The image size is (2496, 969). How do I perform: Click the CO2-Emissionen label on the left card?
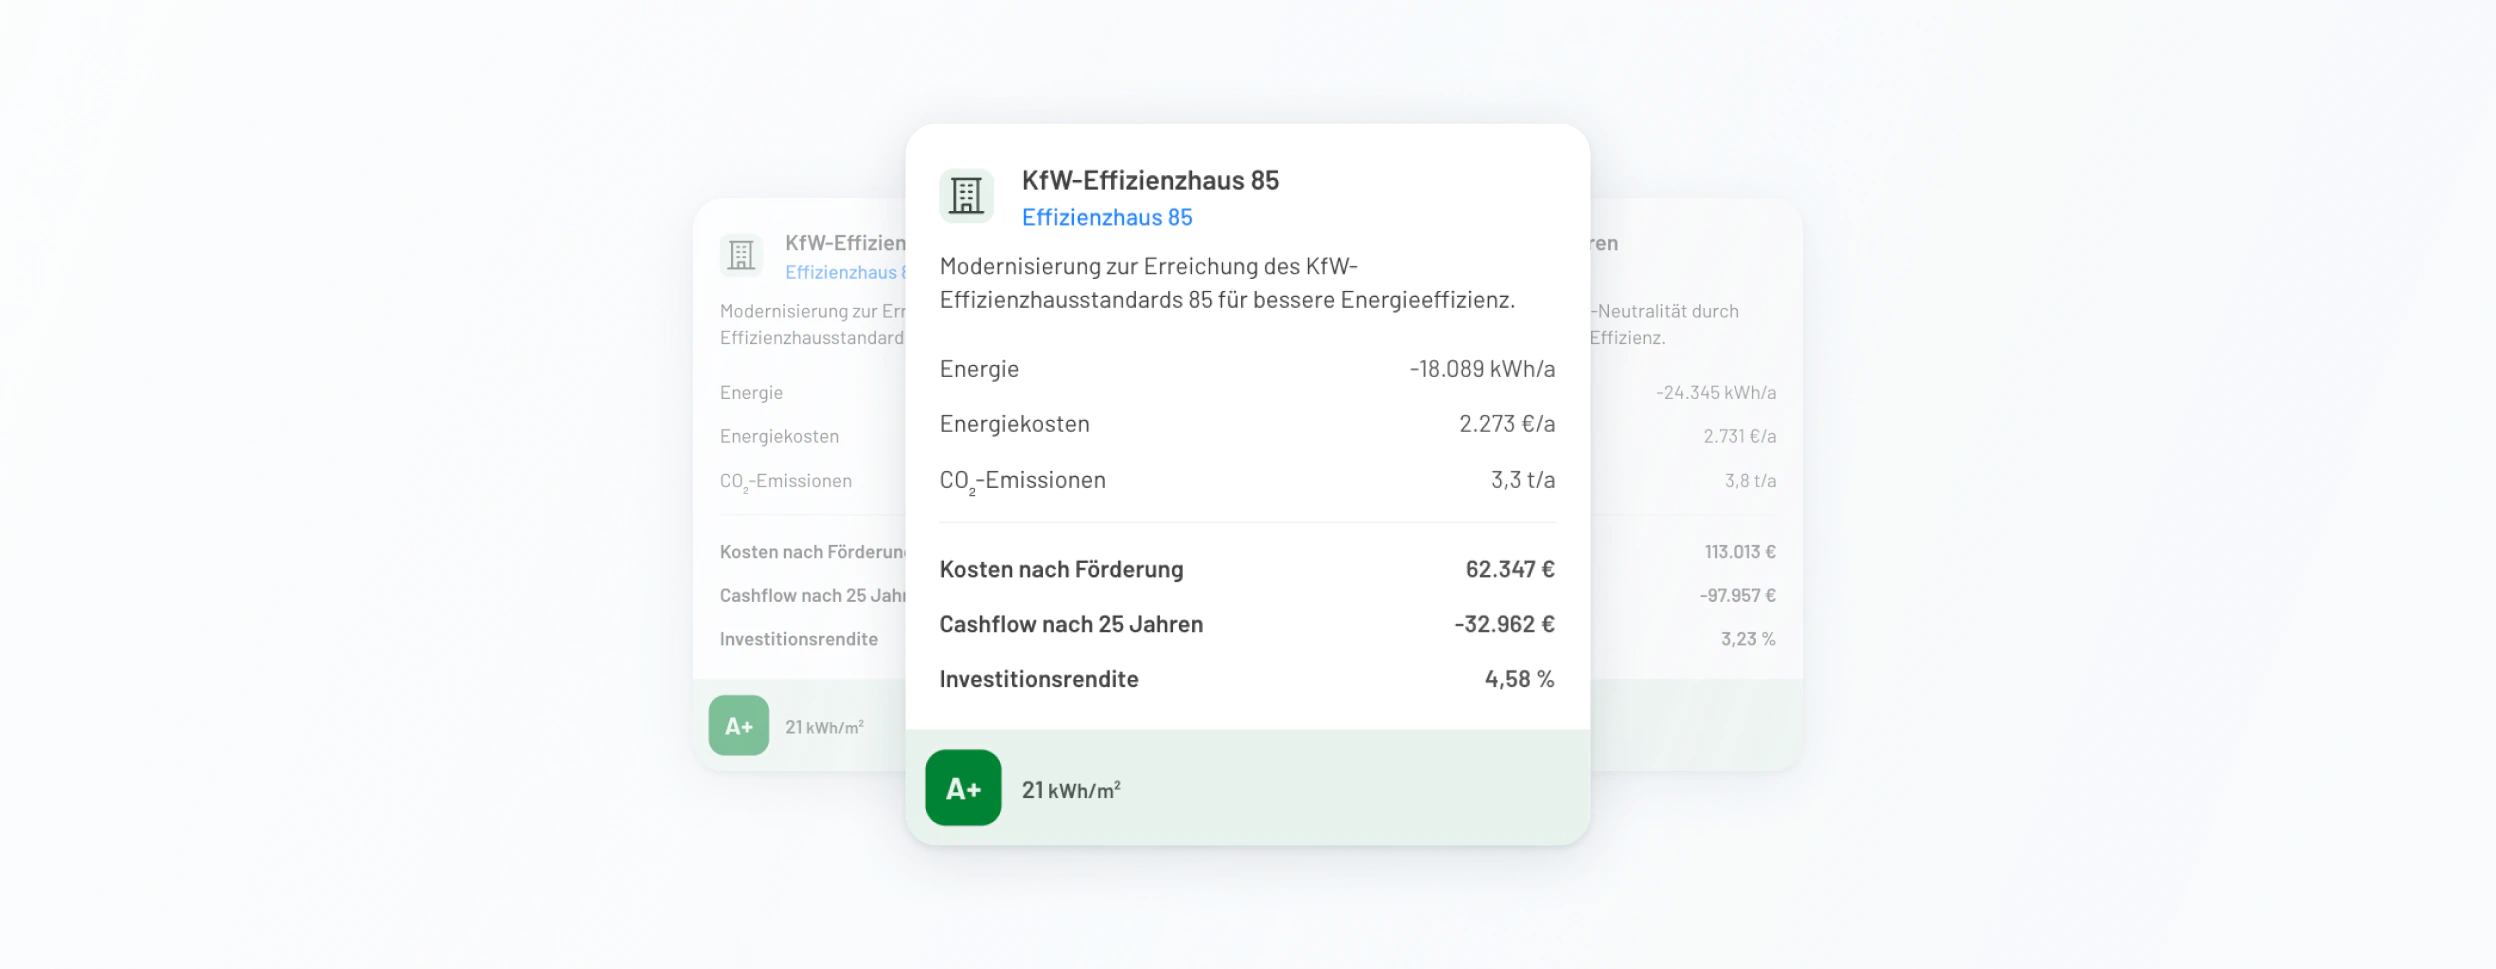[786, 482]
